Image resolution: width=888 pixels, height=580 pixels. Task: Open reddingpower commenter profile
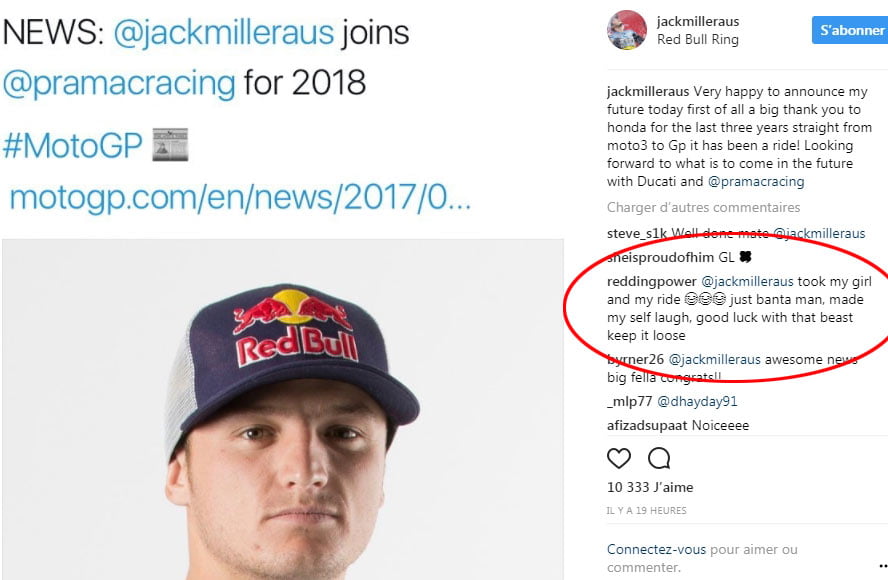pyautogui.click(x=649, y=281)
